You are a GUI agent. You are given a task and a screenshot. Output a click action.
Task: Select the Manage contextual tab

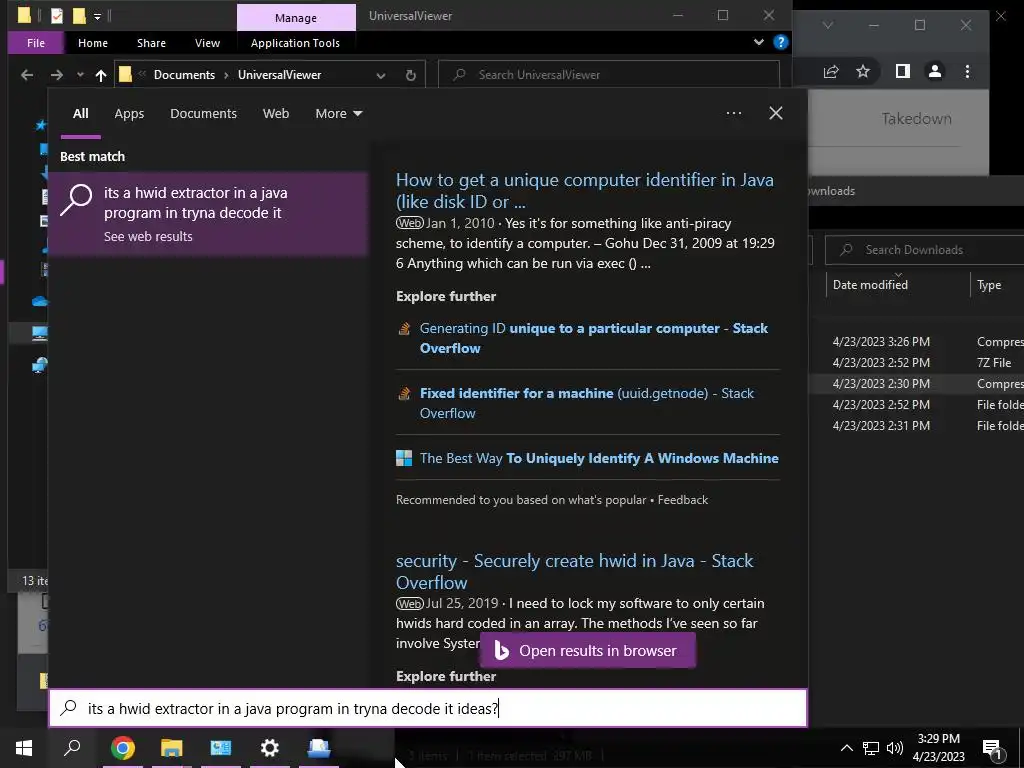(296, 18)
